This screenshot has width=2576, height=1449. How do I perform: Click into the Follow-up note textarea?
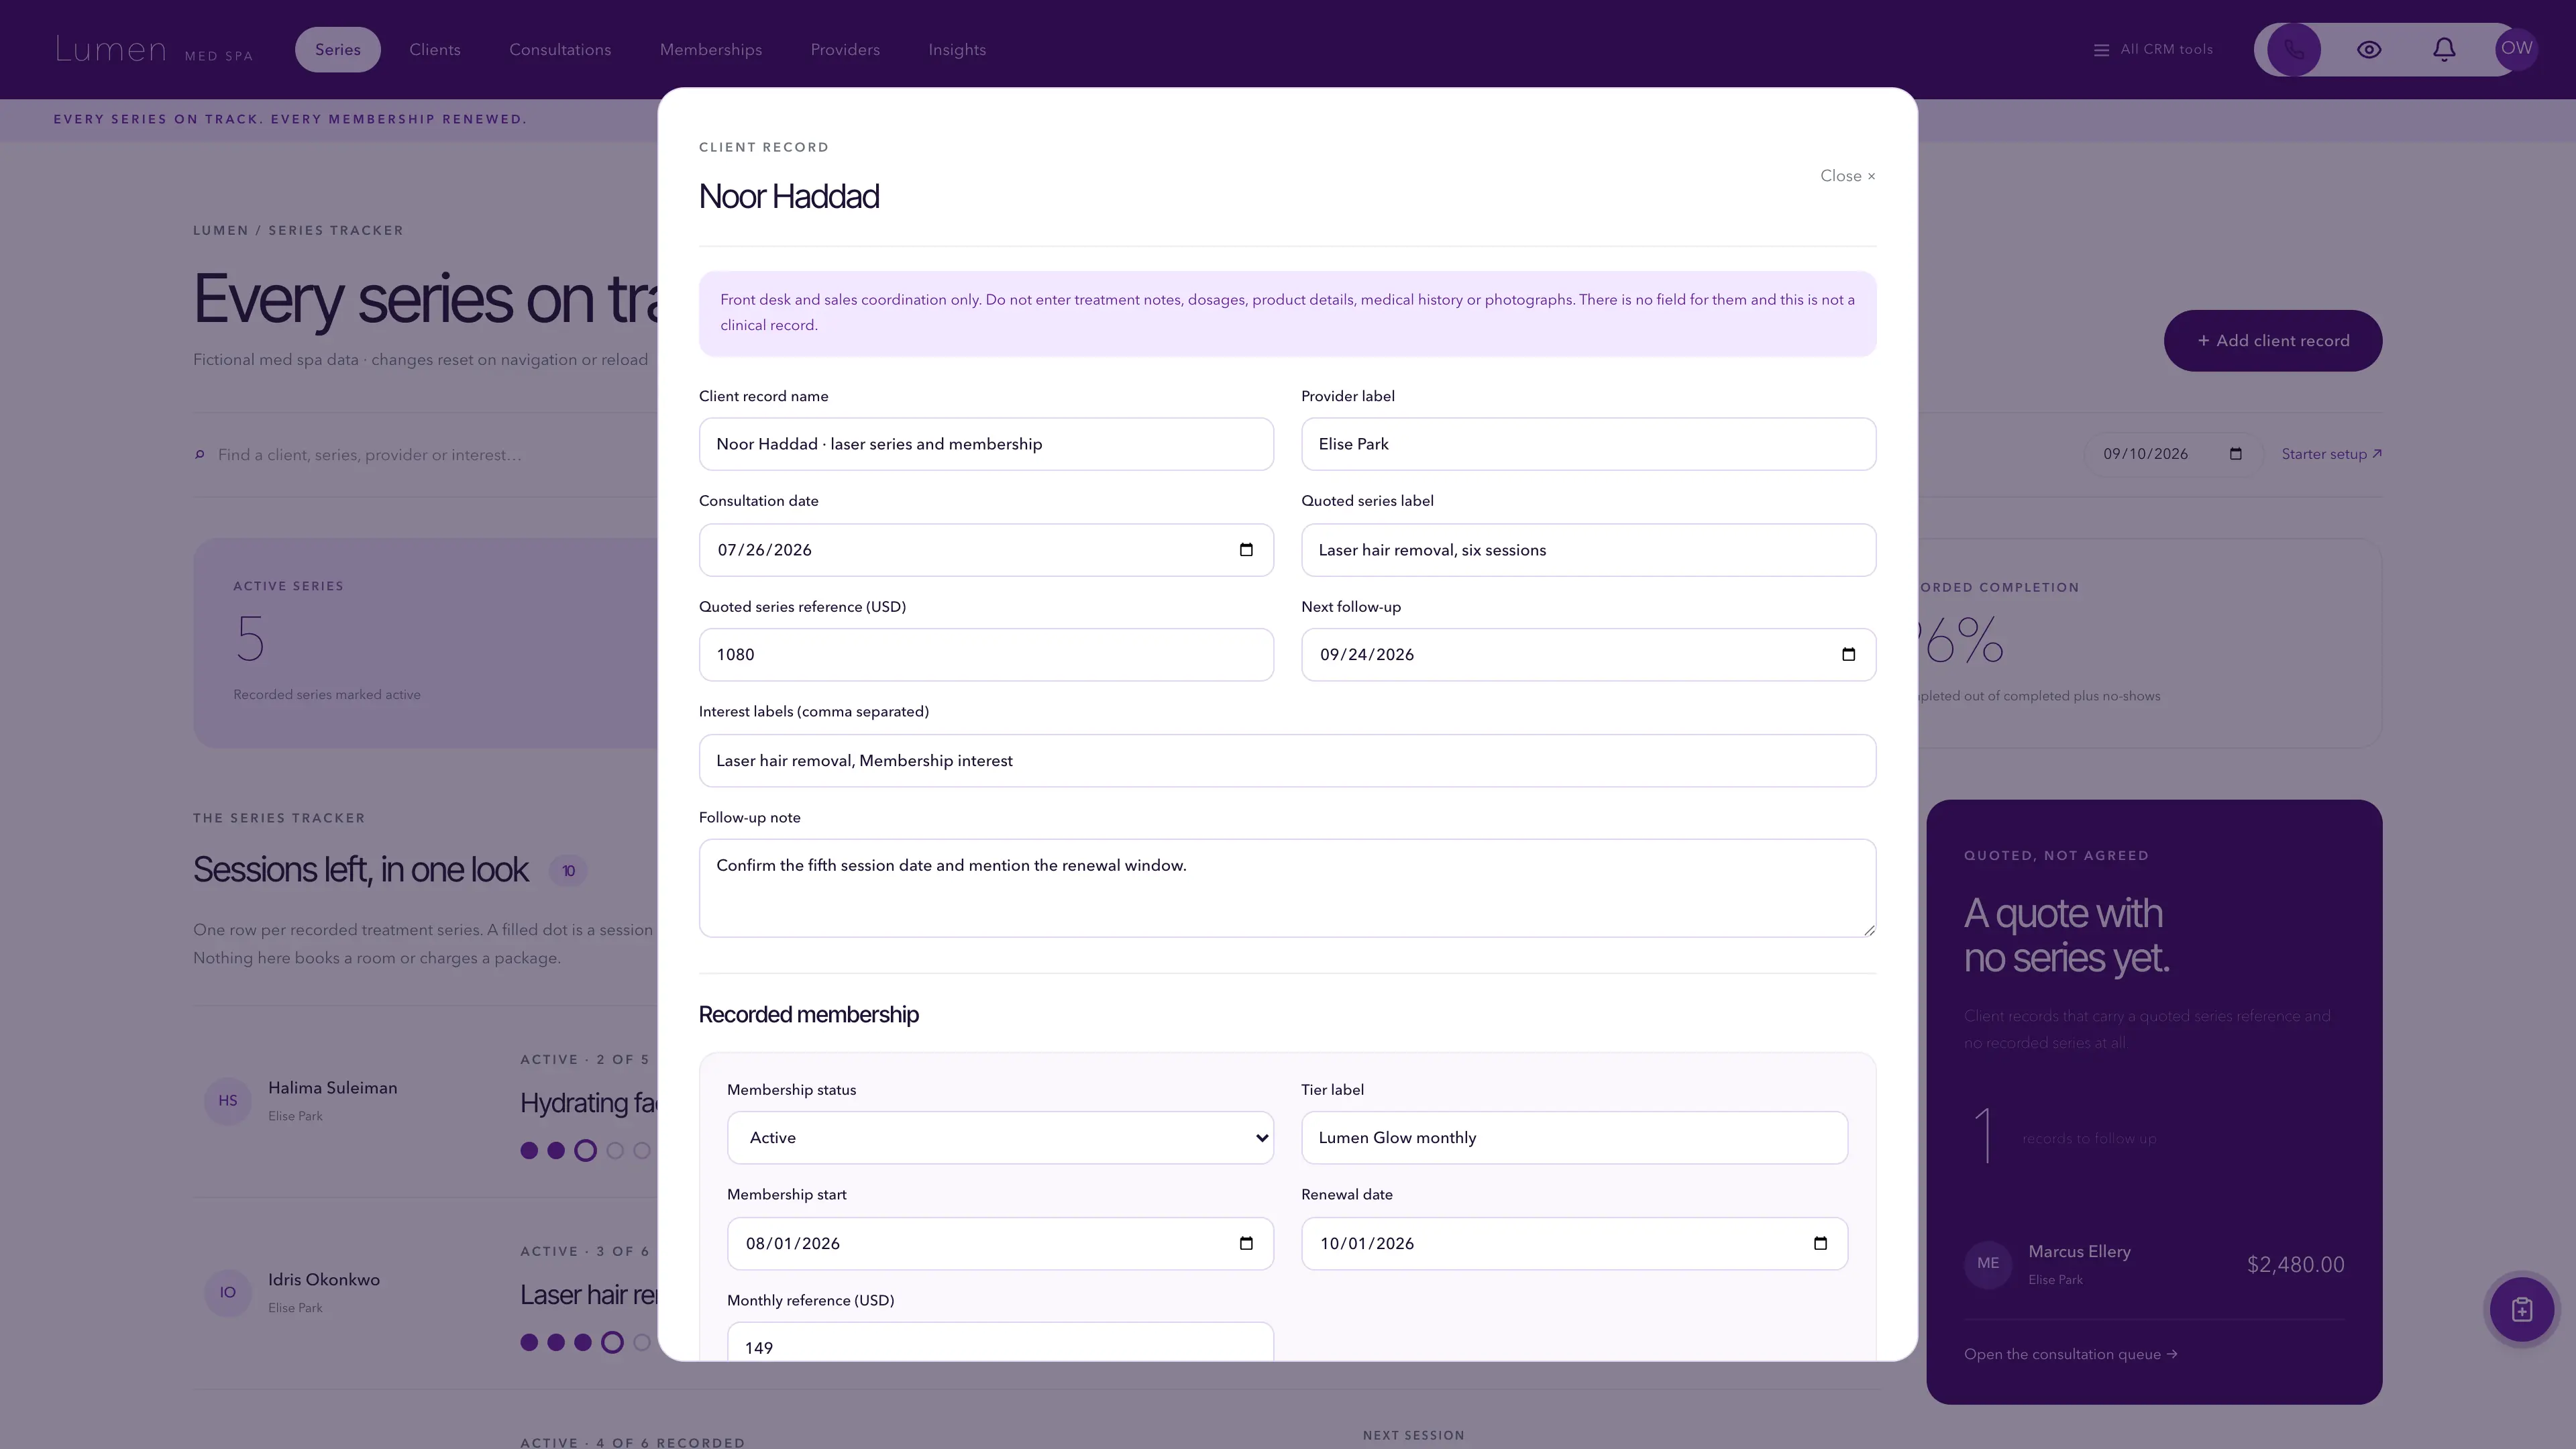(x=1287, y=888)
